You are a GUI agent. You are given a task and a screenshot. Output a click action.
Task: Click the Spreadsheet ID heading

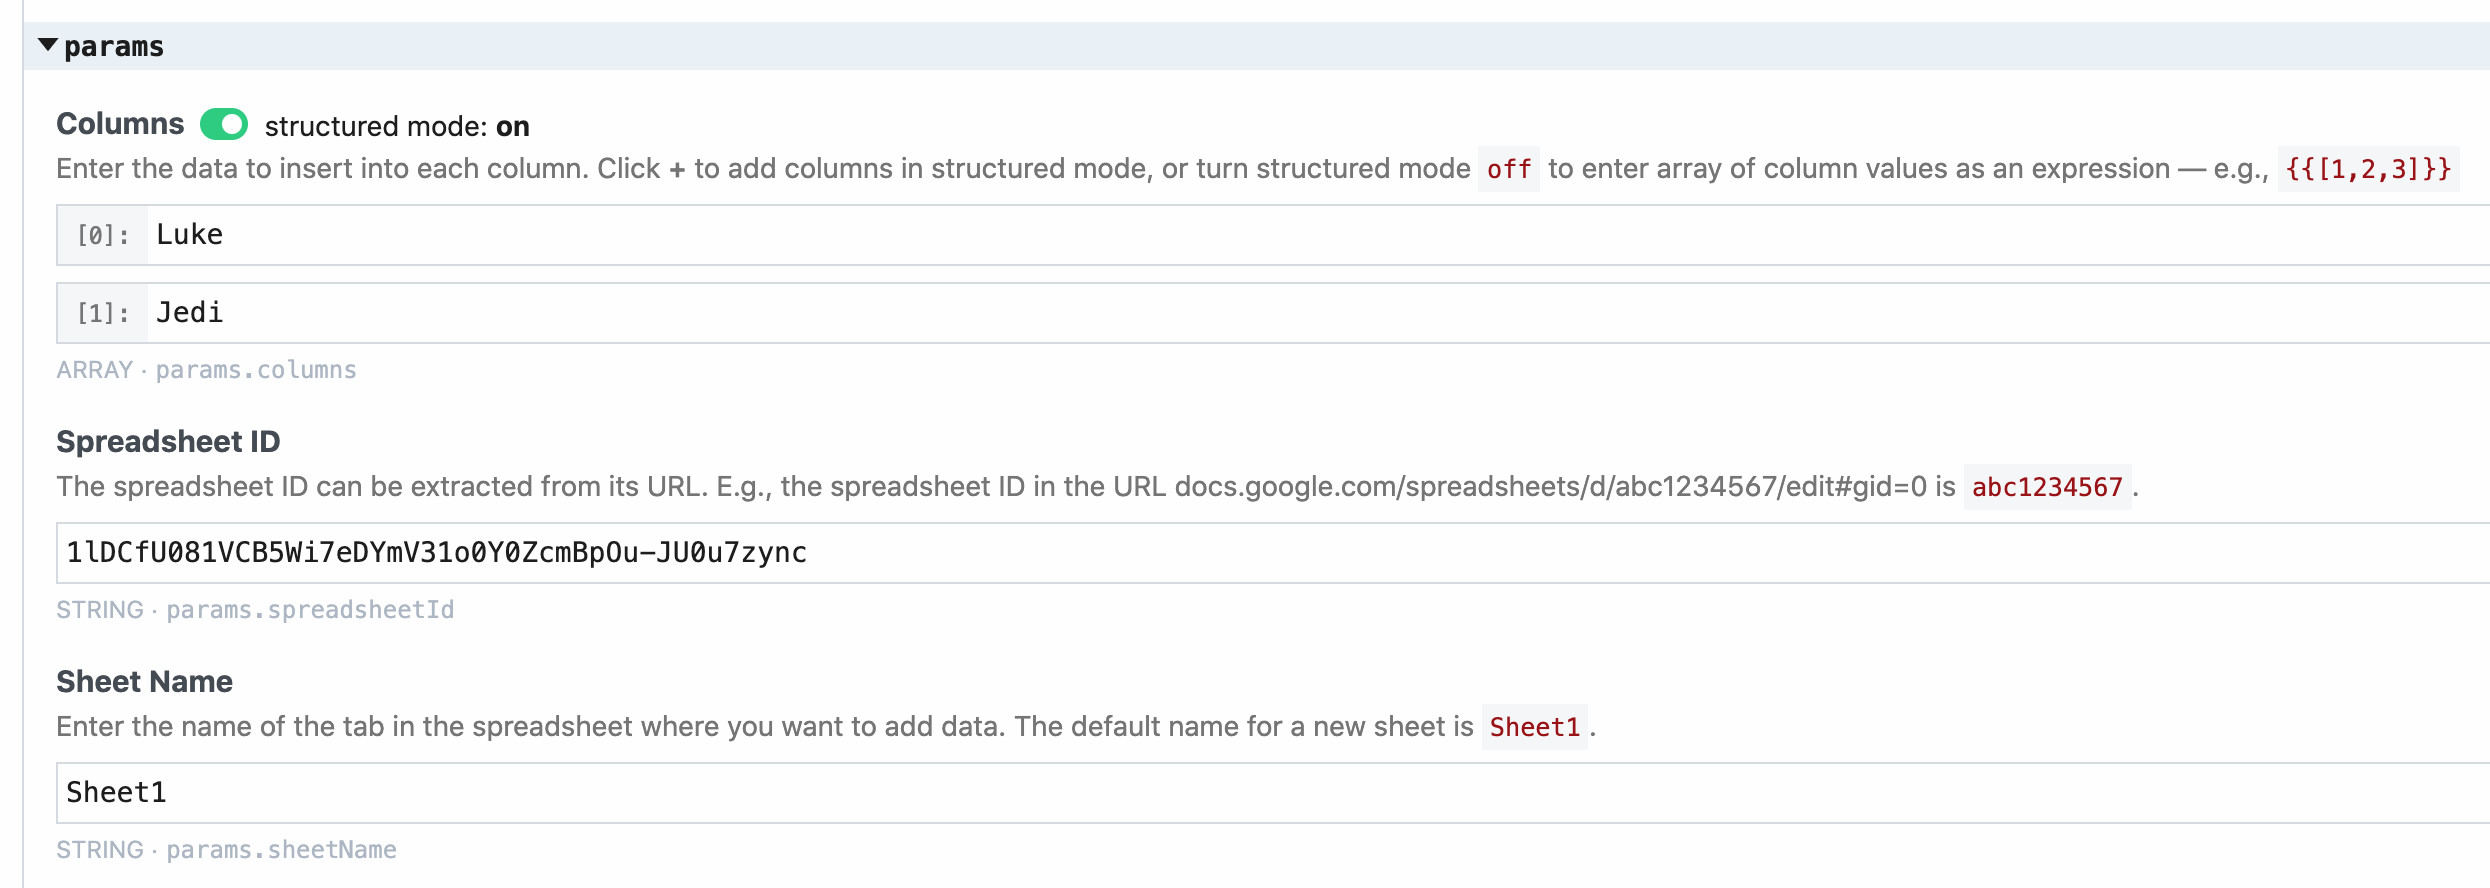click(168, 441)
